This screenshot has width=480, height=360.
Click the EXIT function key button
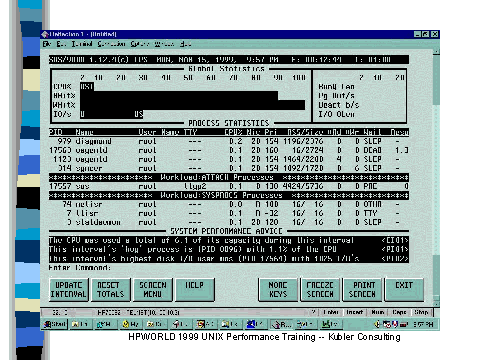[x=404, y=290]
